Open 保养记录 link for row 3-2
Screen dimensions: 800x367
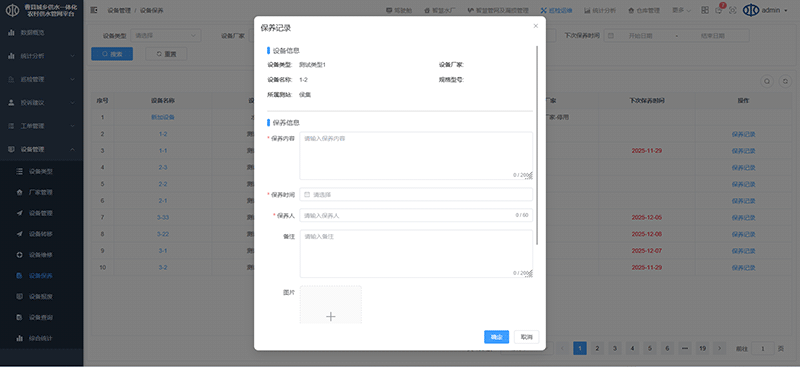pyautogui.click(x=743, y=267)
